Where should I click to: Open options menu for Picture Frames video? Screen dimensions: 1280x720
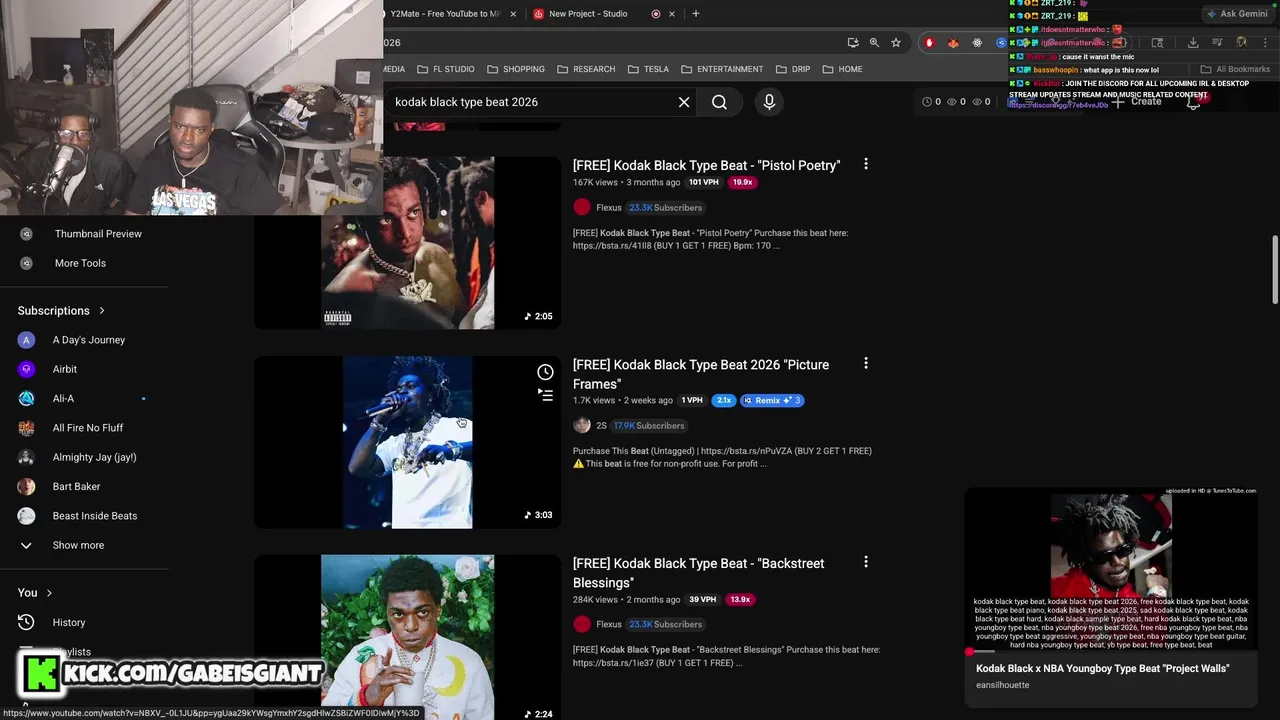tap(866, 364)
